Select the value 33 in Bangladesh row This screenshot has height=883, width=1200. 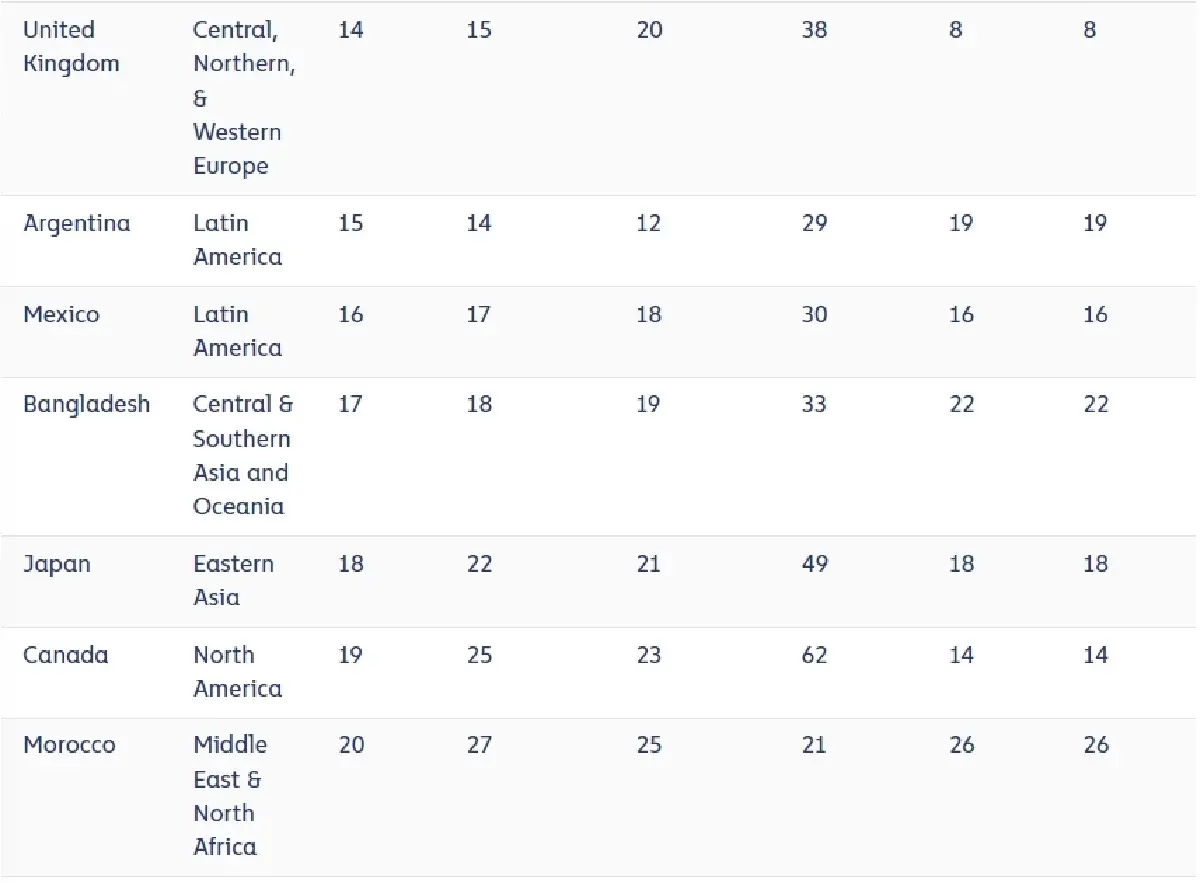pos(814,404)
